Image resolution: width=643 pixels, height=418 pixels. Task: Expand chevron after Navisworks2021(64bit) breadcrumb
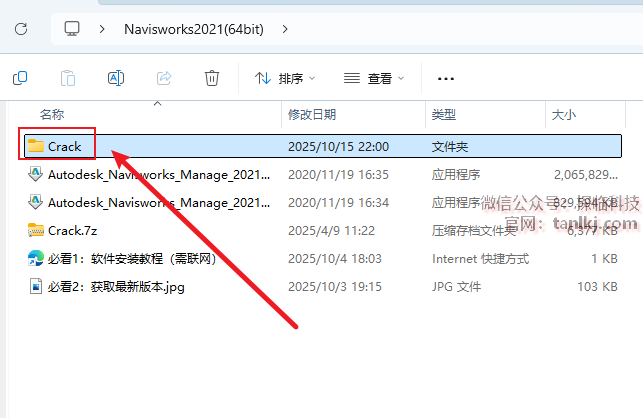pos(285,29)
